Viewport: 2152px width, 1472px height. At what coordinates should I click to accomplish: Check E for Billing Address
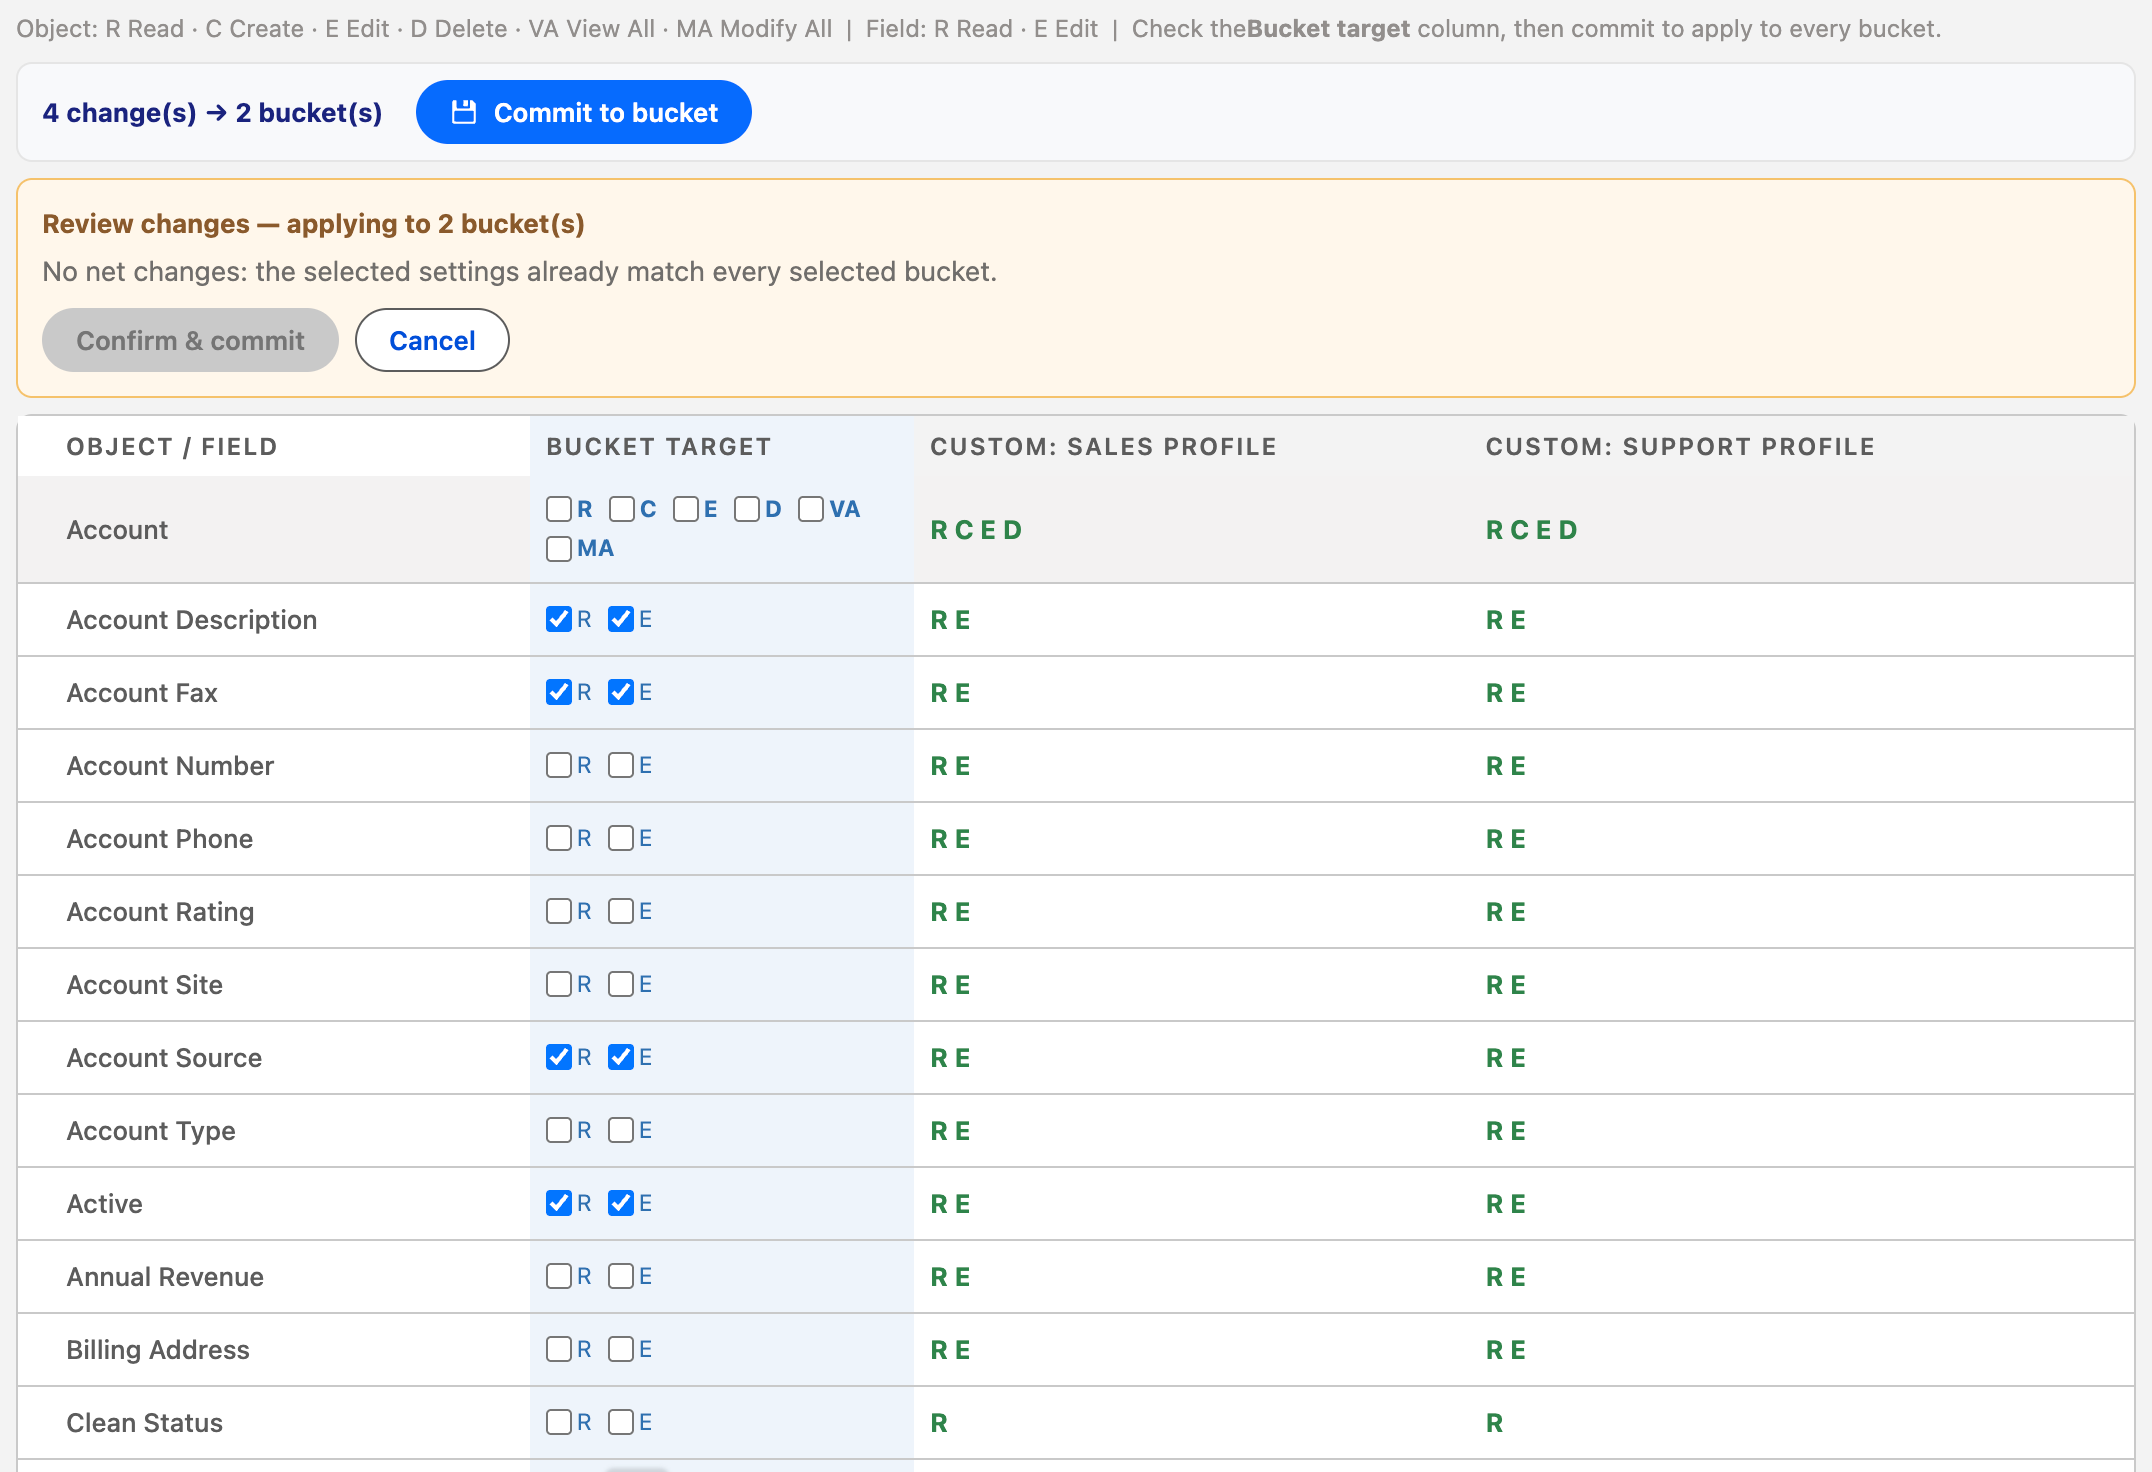point(621,1349)
